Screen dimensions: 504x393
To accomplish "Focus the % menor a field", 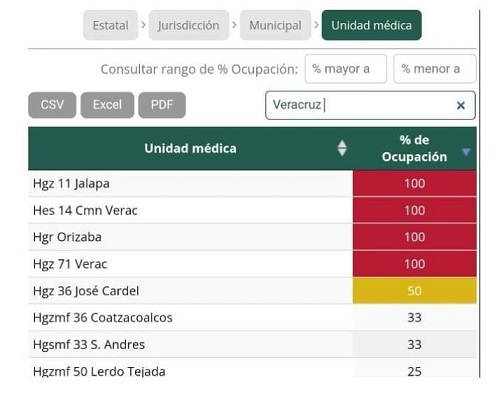I will (x=435, y=69).
